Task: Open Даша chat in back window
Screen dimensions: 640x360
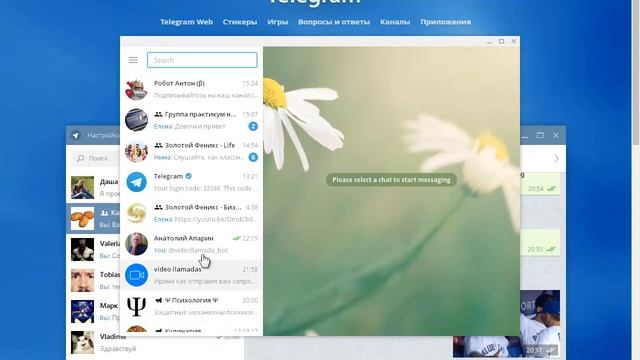Action: [93, 187]
